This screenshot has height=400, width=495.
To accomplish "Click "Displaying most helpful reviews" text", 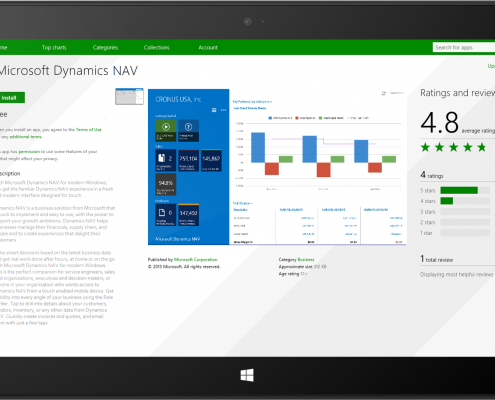I will pos(457,274).
